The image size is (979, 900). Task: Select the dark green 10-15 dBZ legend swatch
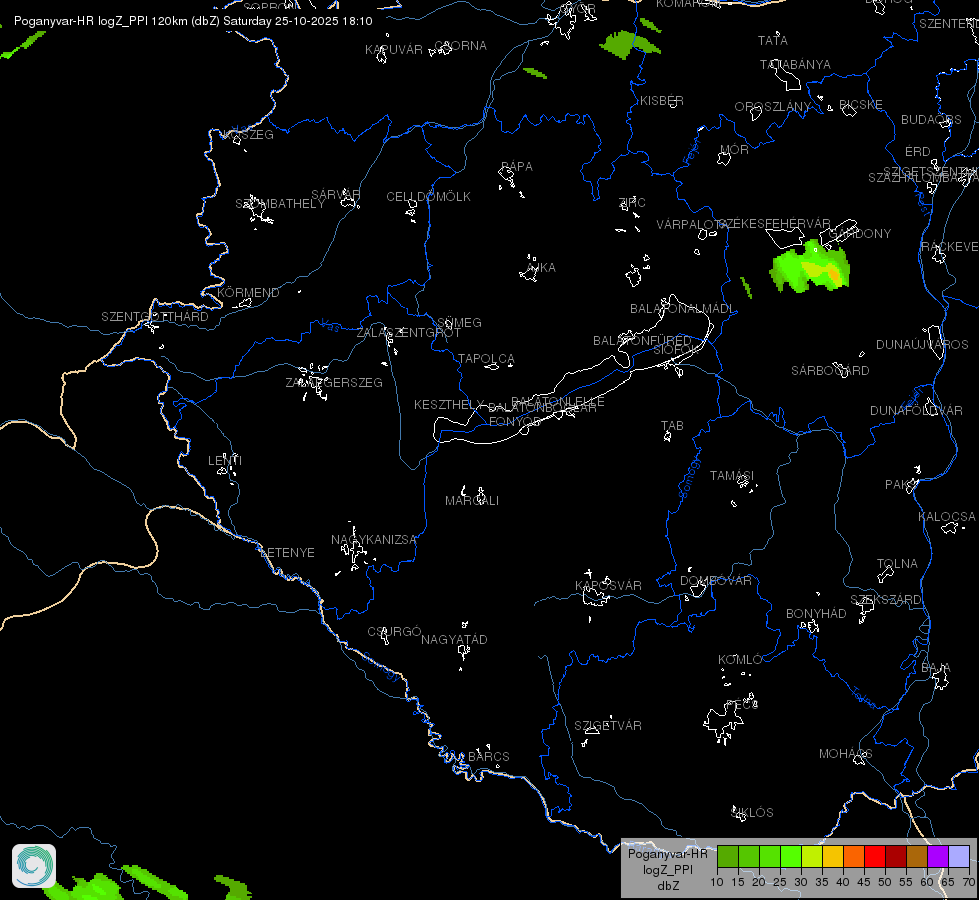click(x=728, y=856)
